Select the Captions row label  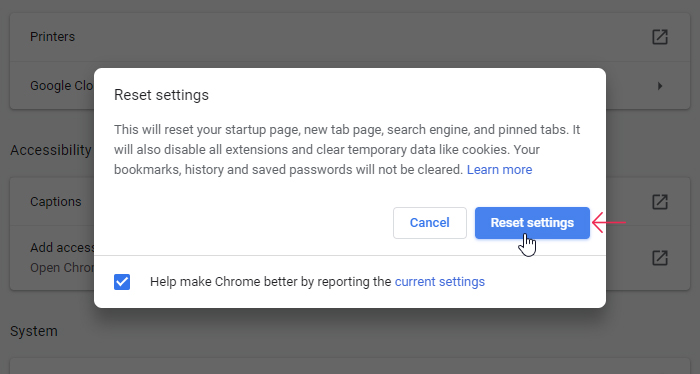55,202
